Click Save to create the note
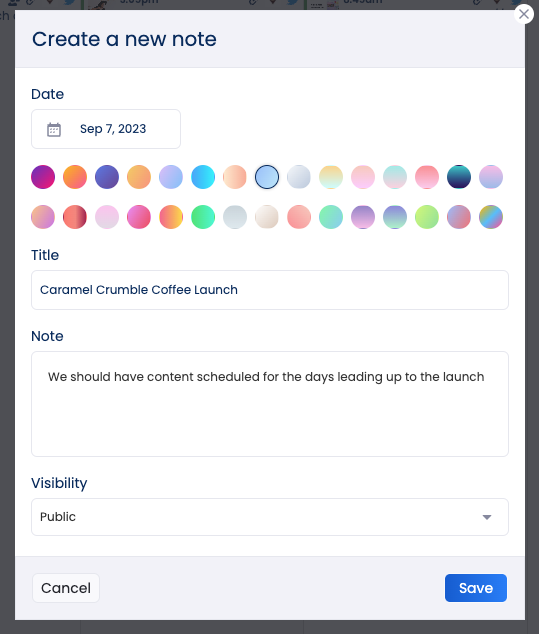This screenshot has height=634, width=539. pyautogui.click(x=476, y=588)
